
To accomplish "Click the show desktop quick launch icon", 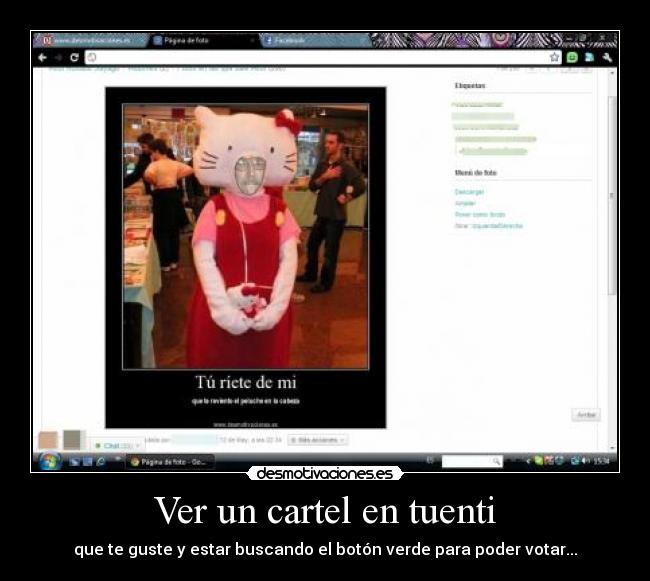I will [x=74, y=462].
